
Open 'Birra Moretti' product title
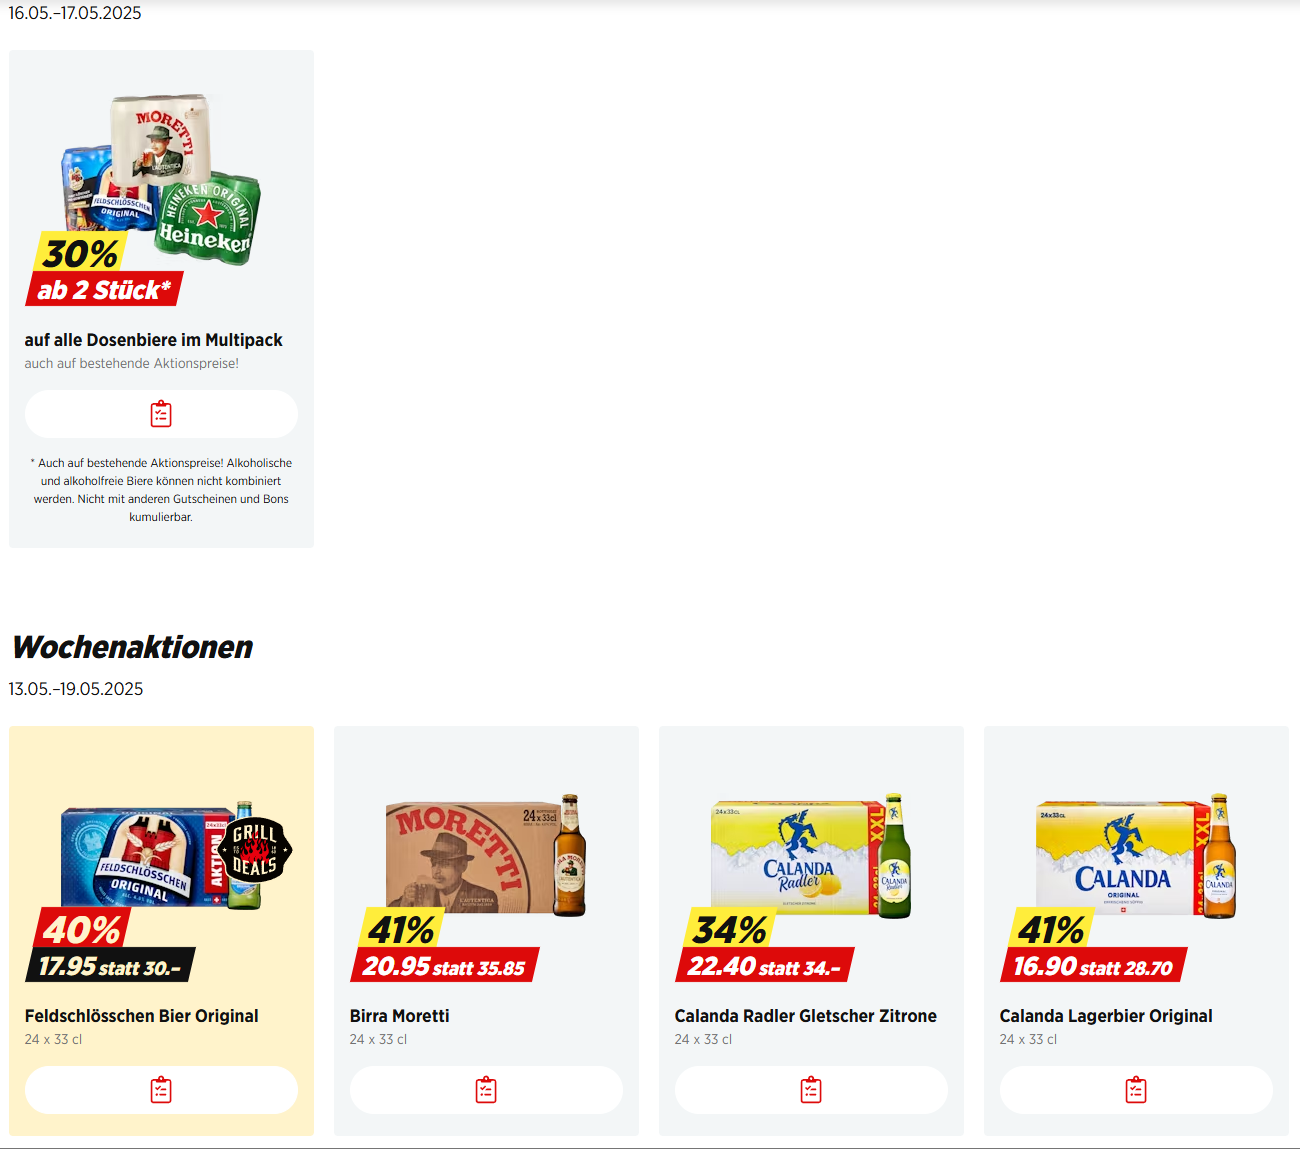click(x=400, y=1016)
